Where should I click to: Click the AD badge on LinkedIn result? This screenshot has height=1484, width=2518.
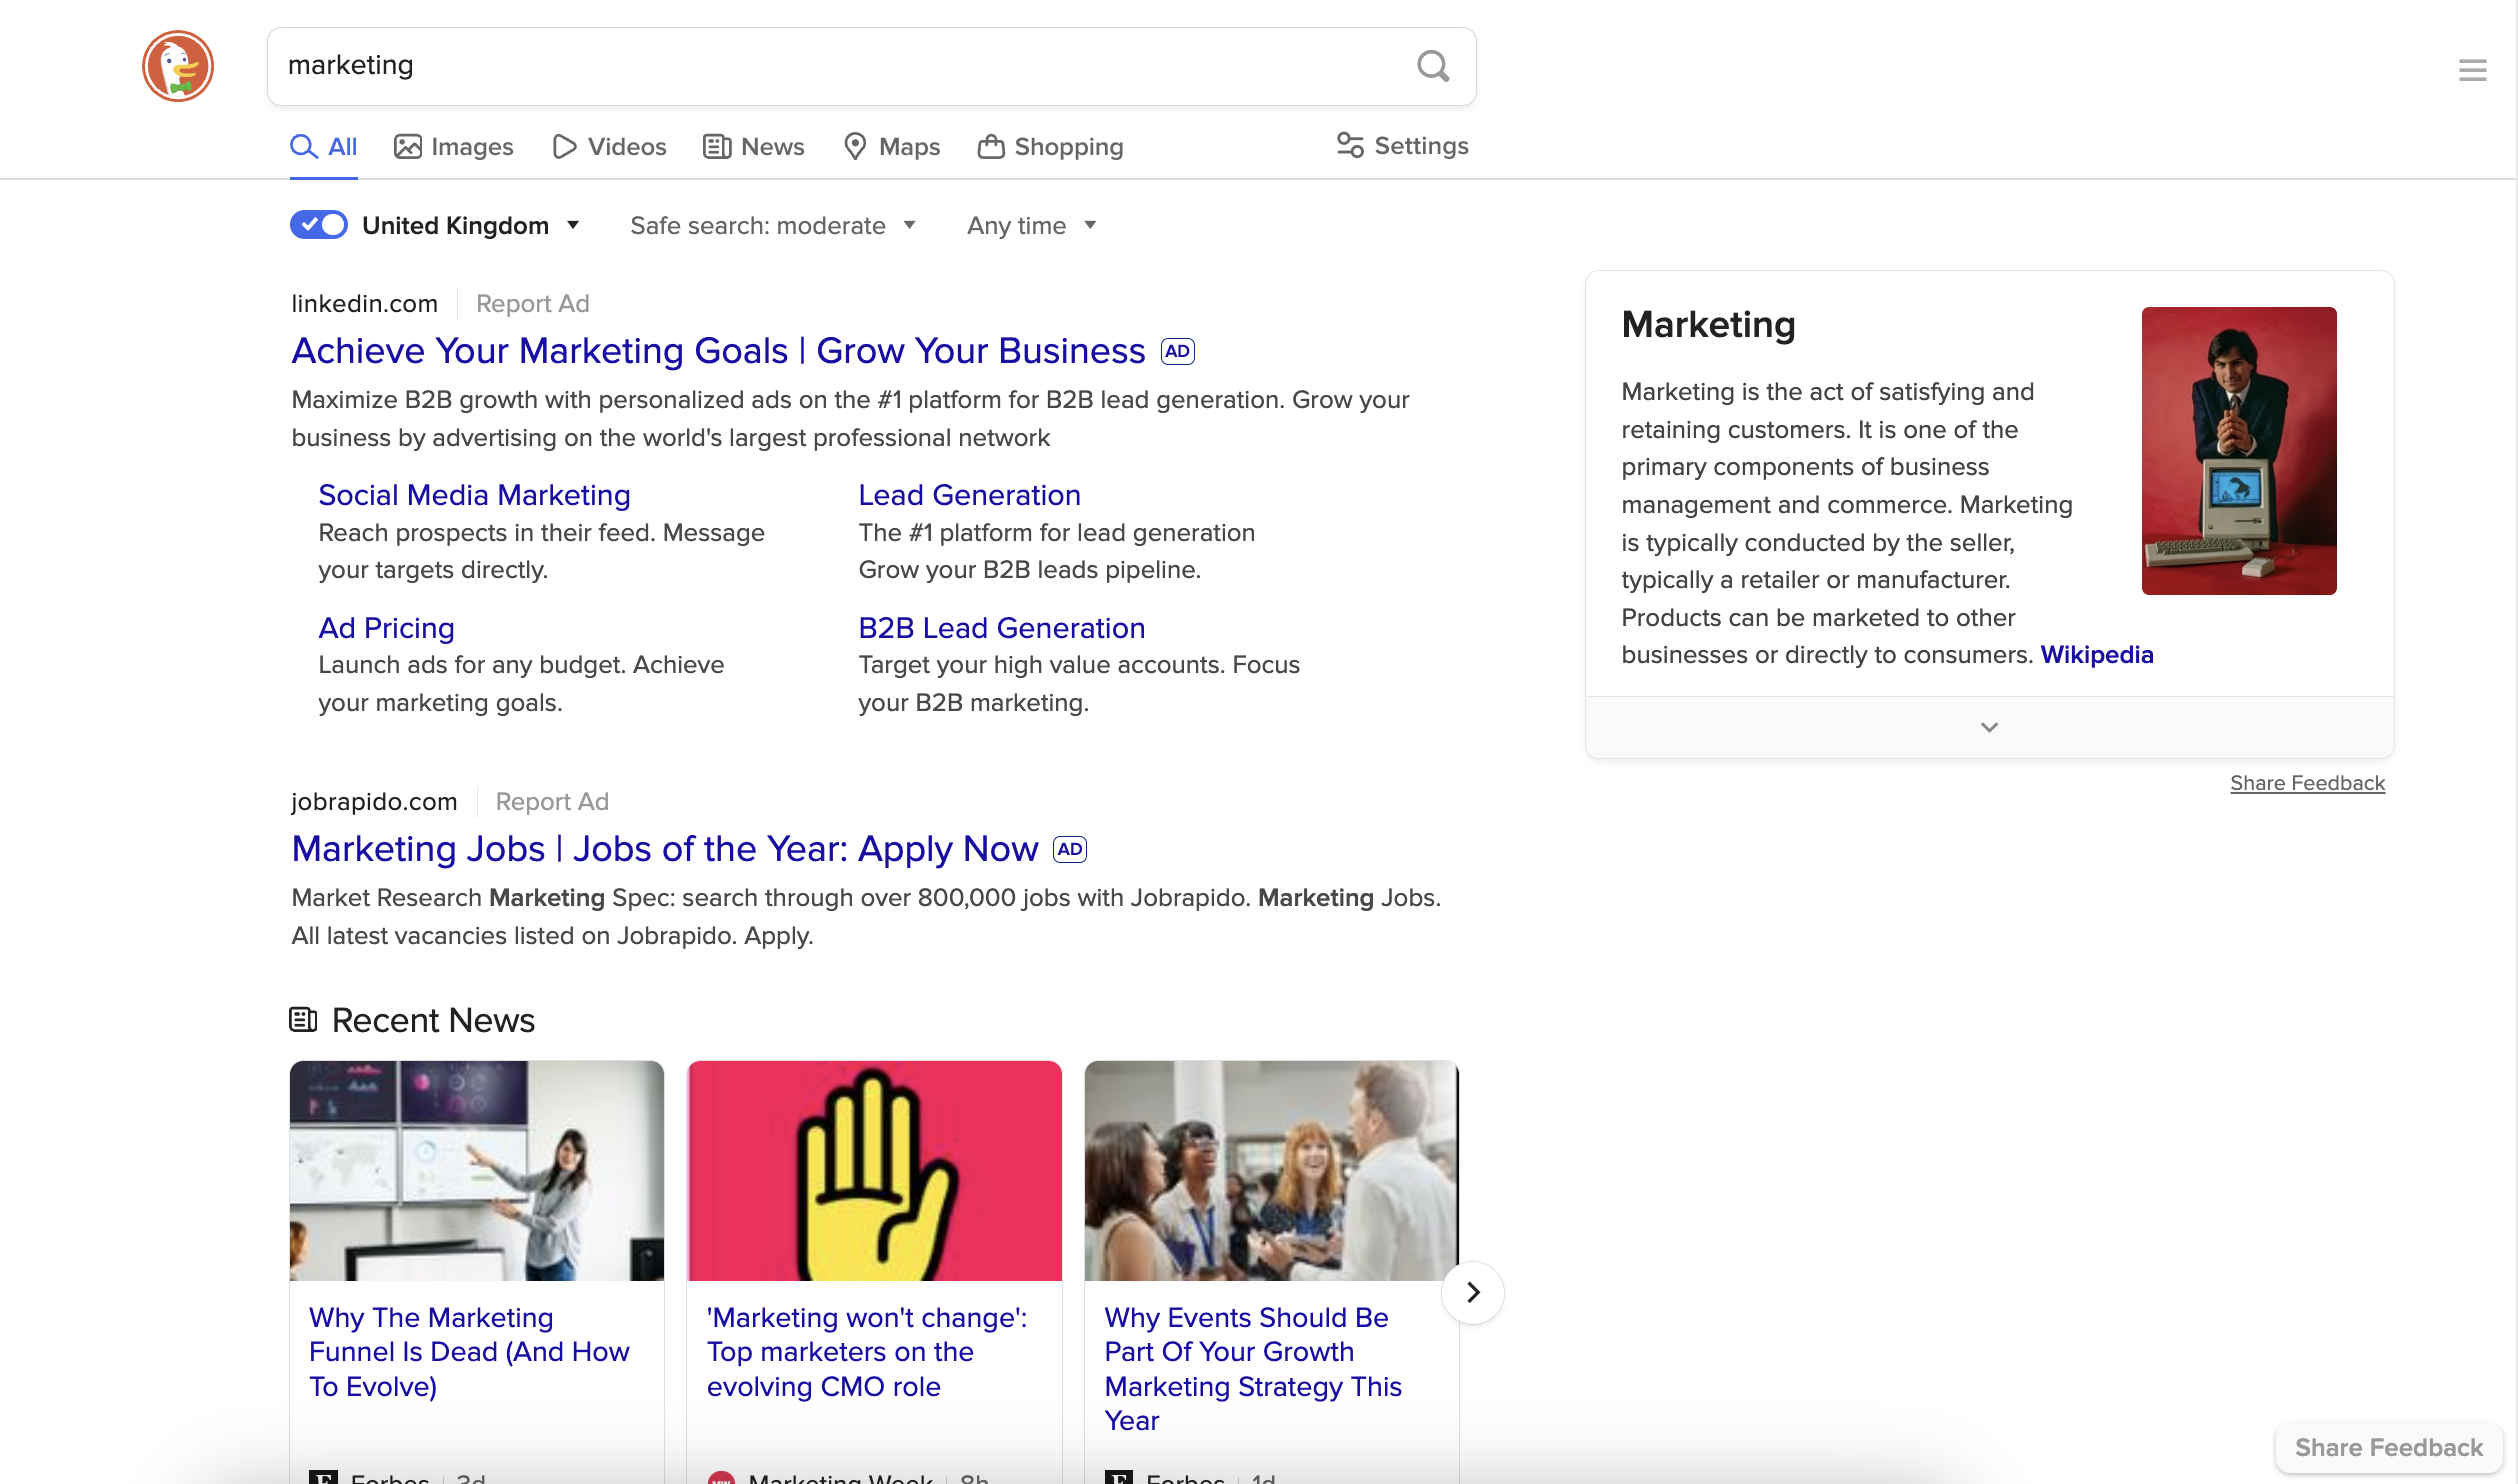coord(1177,352)
